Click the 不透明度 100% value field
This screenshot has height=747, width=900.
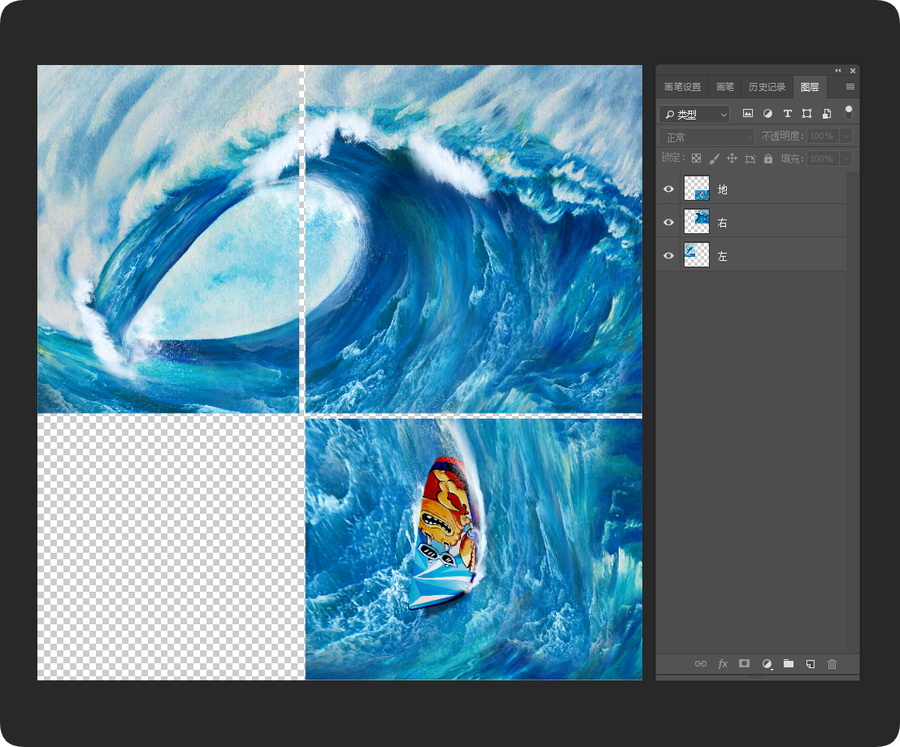824,136
